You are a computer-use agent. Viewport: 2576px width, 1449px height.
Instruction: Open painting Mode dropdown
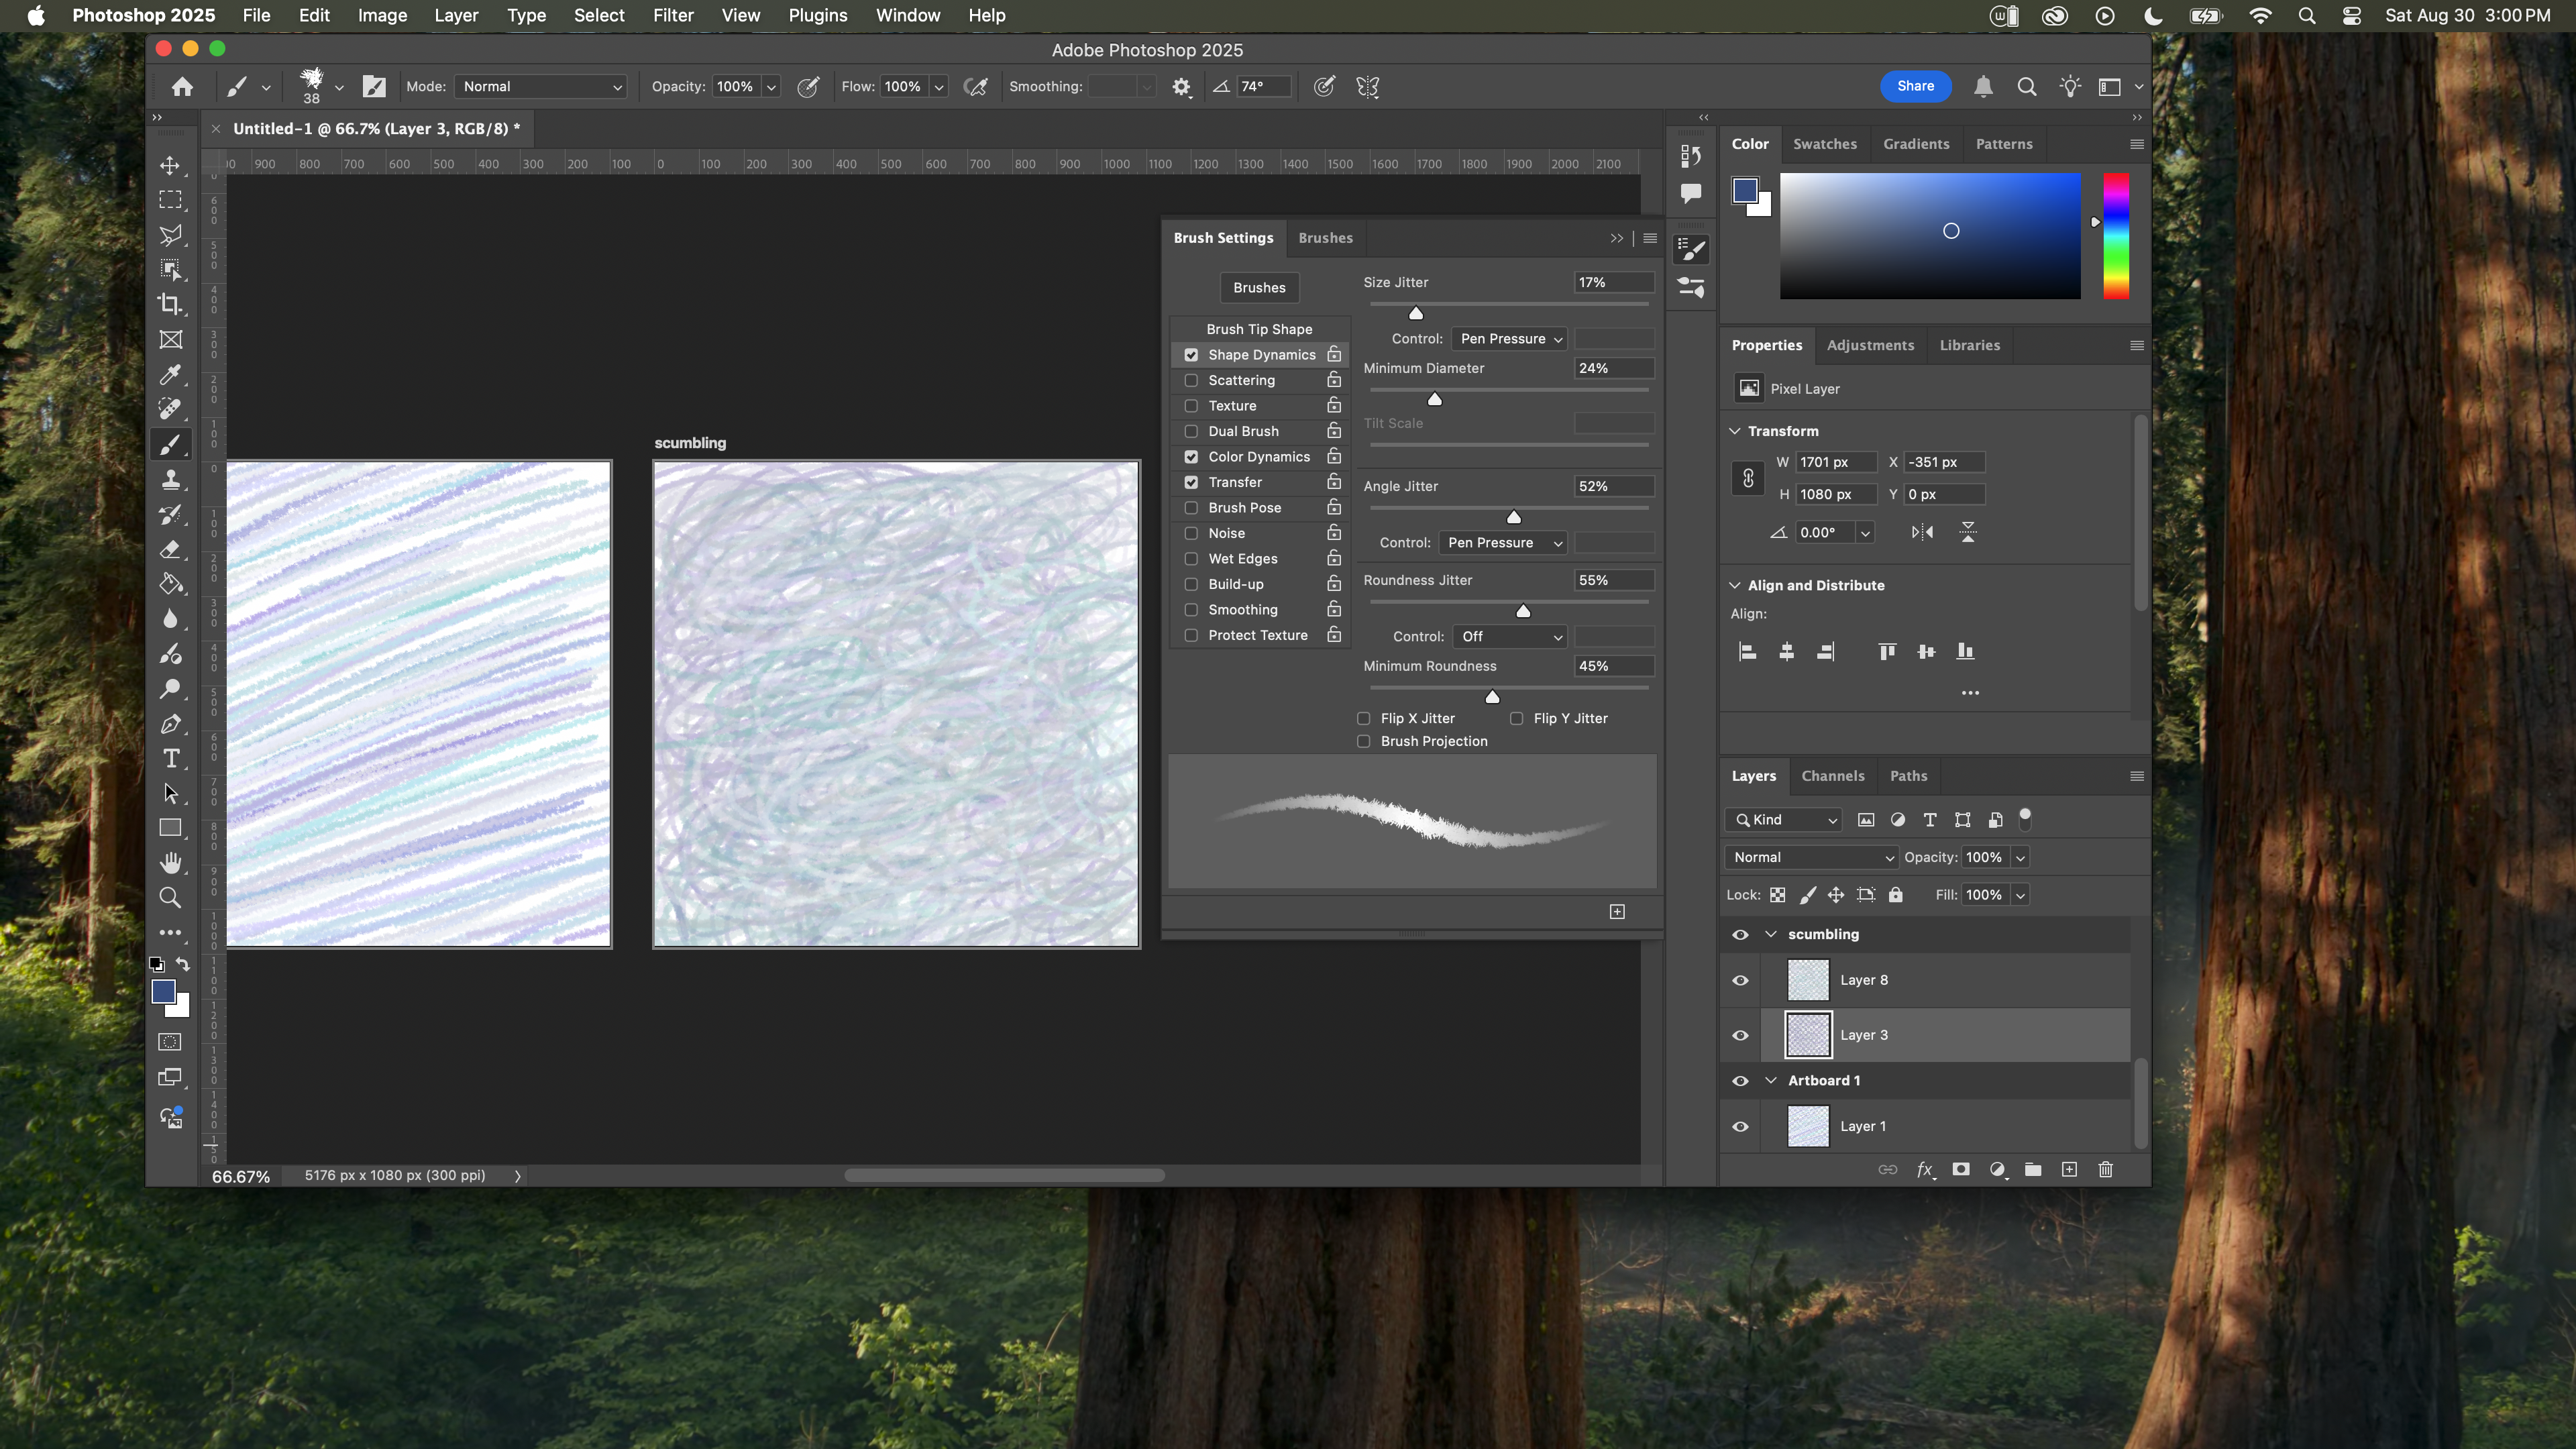click(541, 87)
